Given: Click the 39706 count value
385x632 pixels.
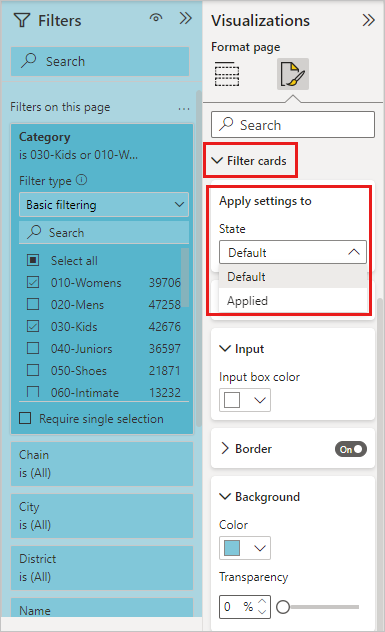Looking at the screenshot, I should 164,283.
